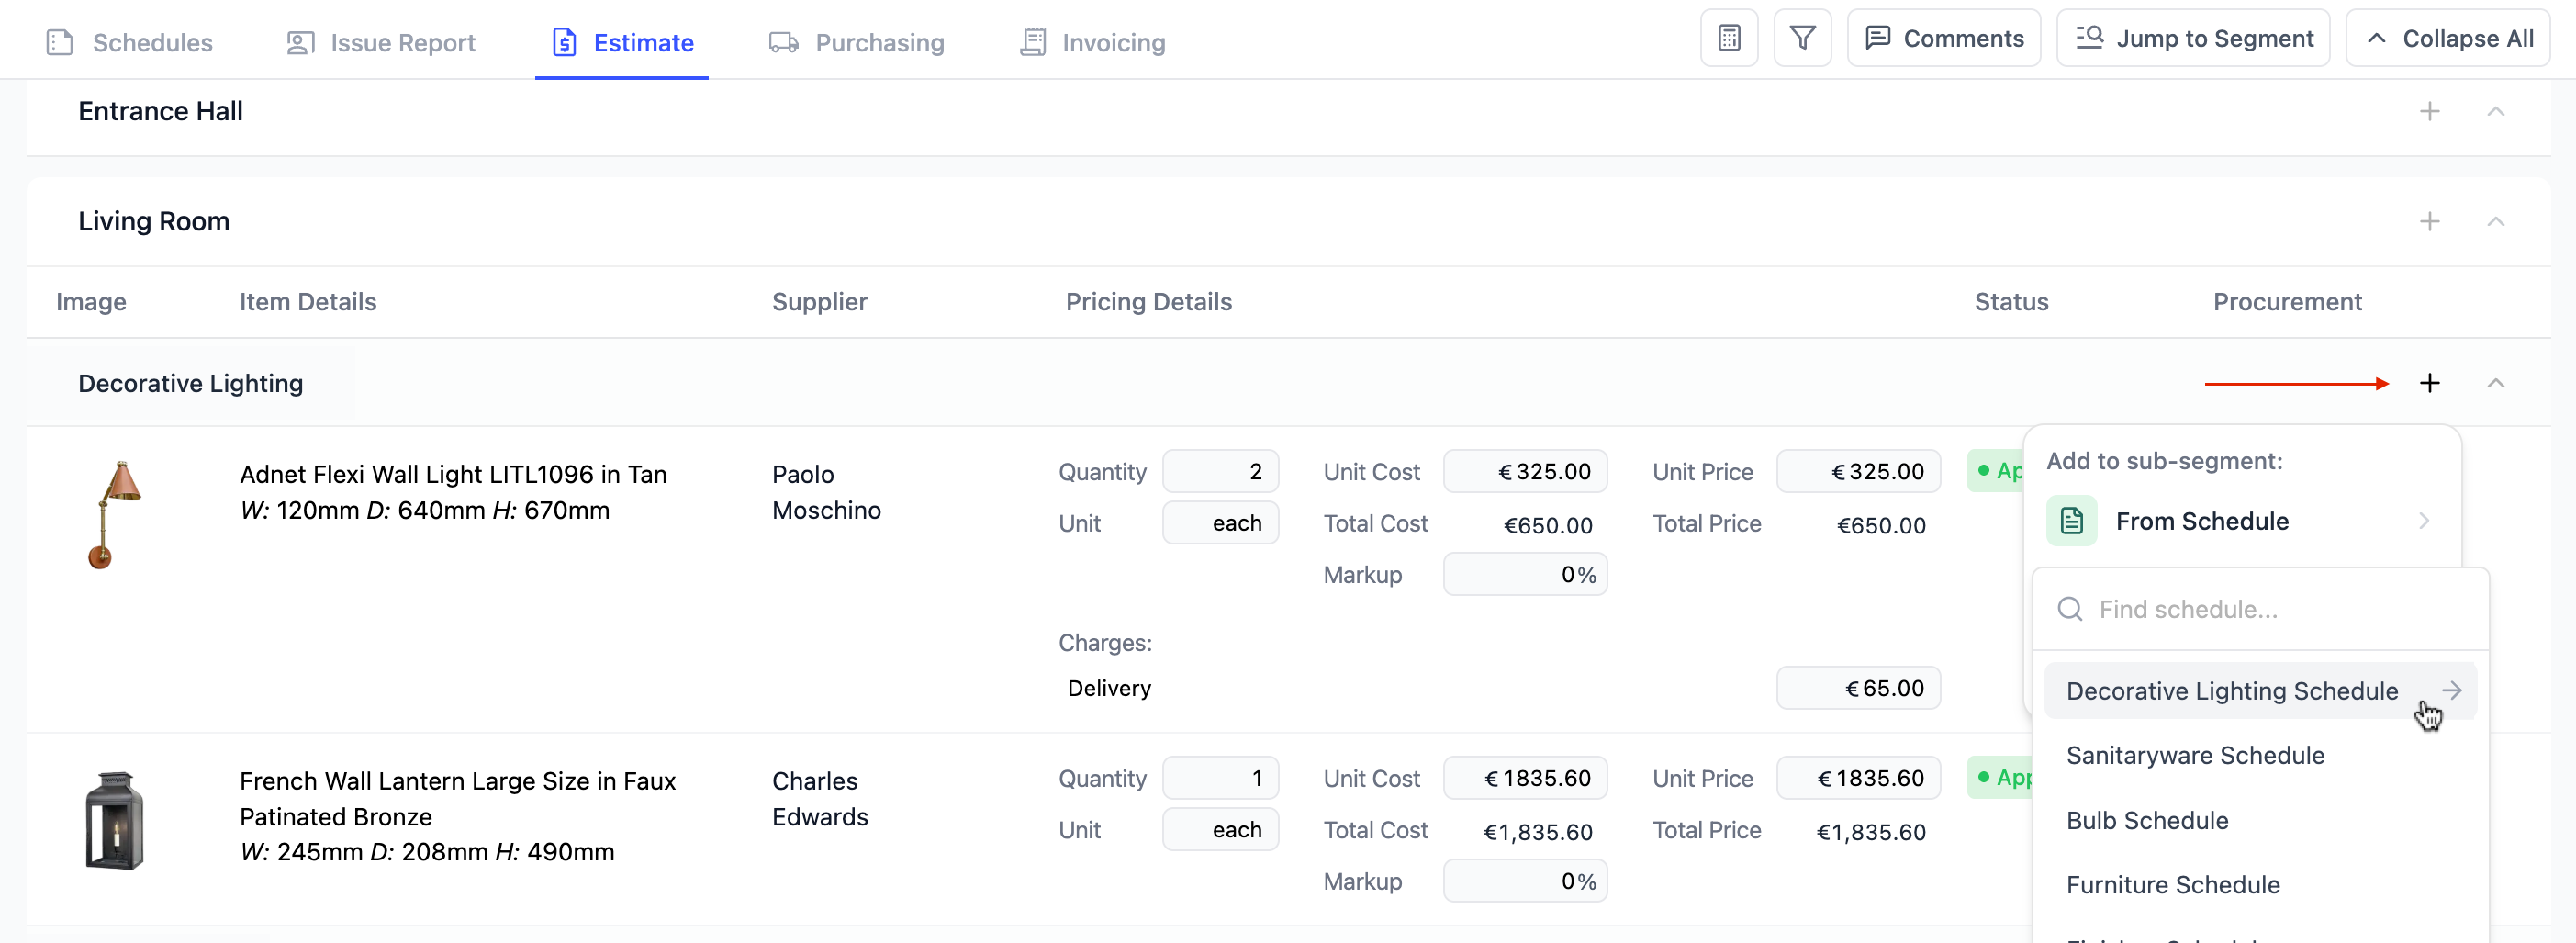Edit Unit Price €325.00 field

[x=1858, y=471]
